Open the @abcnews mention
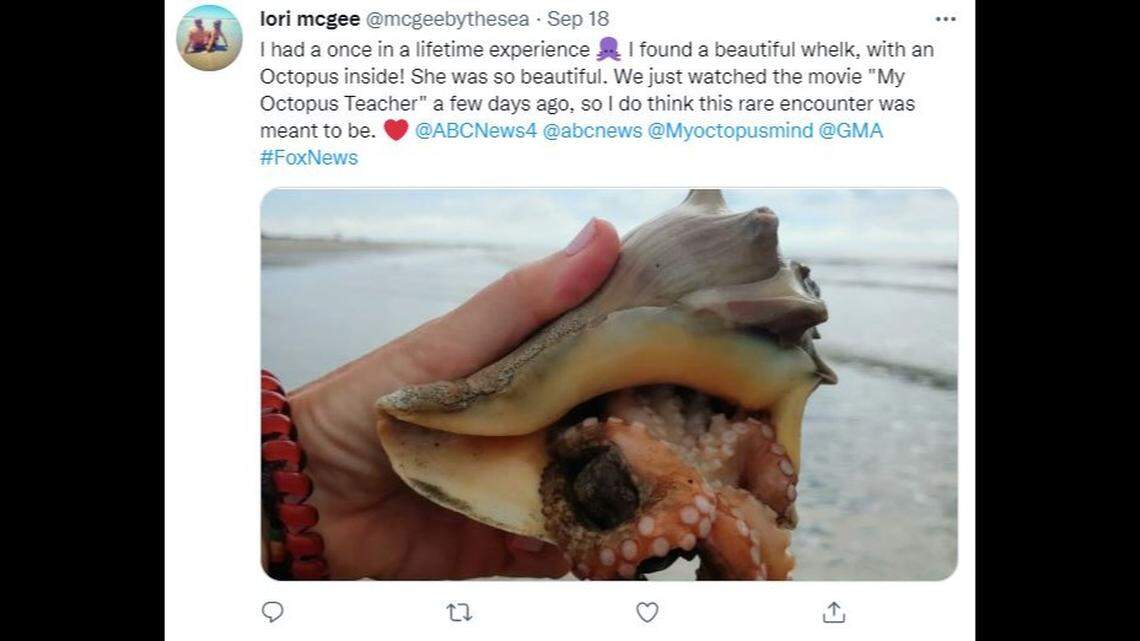 (x=590, y=130)
